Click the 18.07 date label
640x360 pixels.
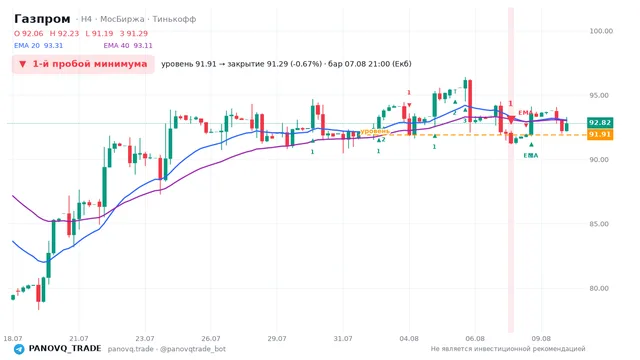tap(13, 338)
